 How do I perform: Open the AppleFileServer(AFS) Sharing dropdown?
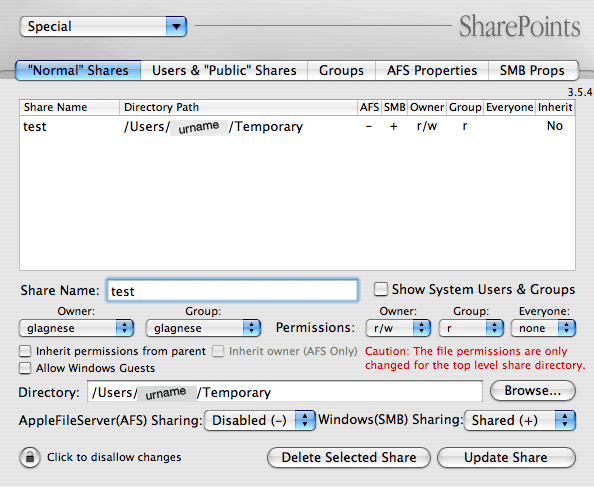click(x=259, y=420)
